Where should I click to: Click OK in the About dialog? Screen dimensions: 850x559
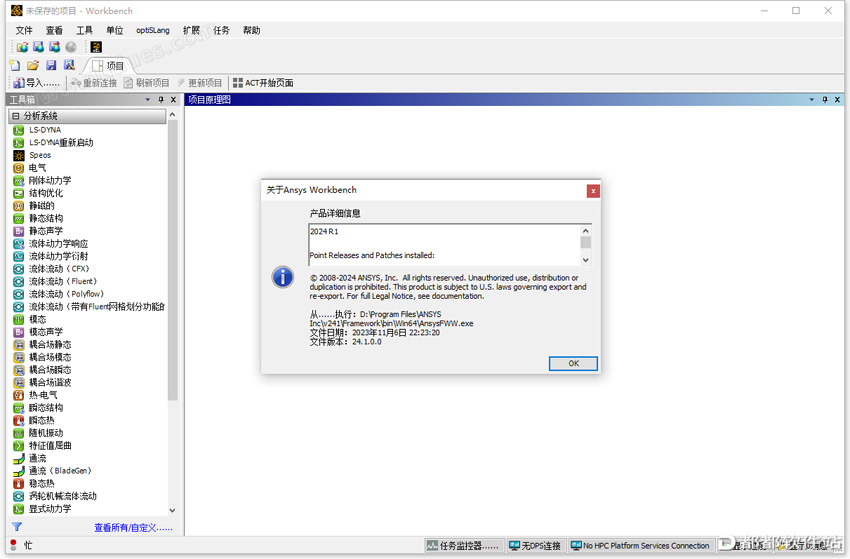(x=574, y=363)
